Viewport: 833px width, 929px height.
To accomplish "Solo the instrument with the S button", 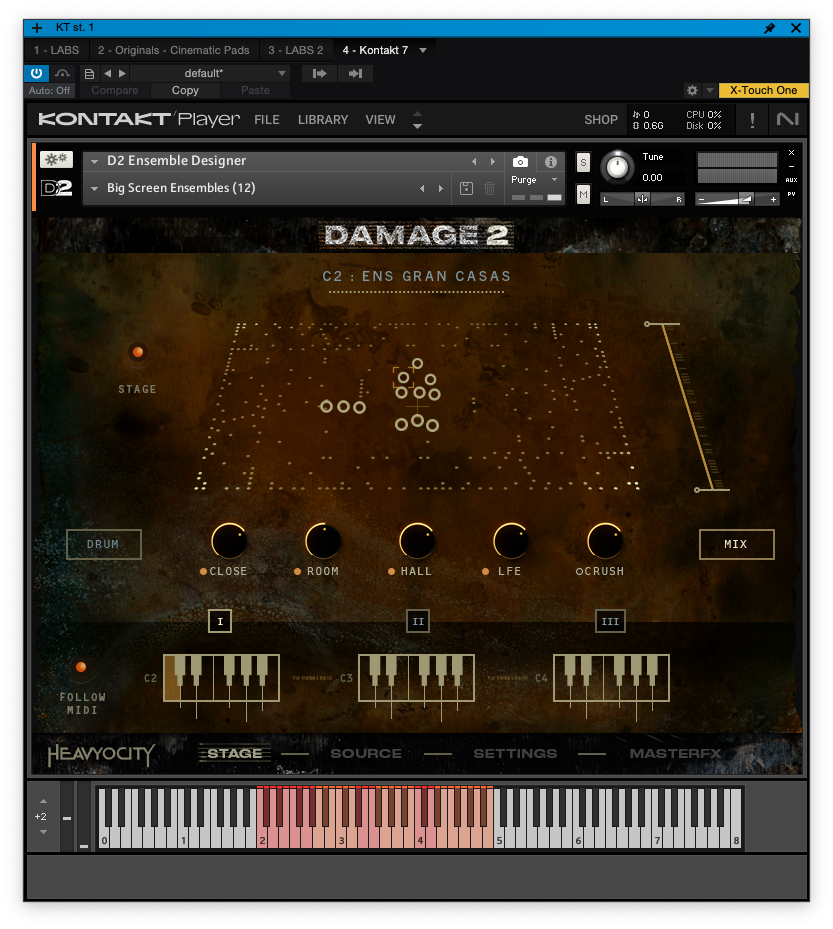I will 583,162.
